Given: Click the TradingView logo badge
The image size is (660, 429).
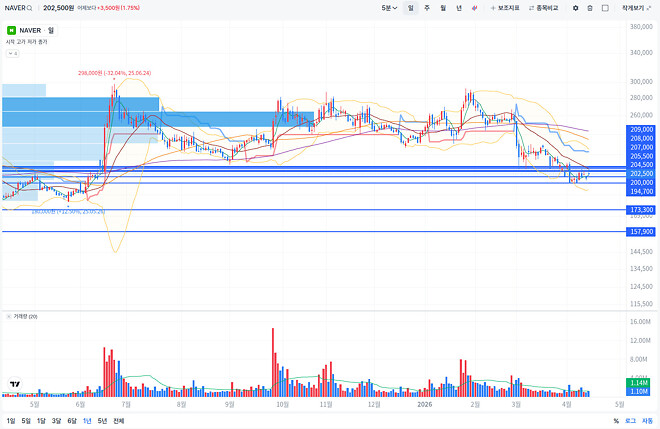Looking at the screenshot, I should tap(15, 384).
